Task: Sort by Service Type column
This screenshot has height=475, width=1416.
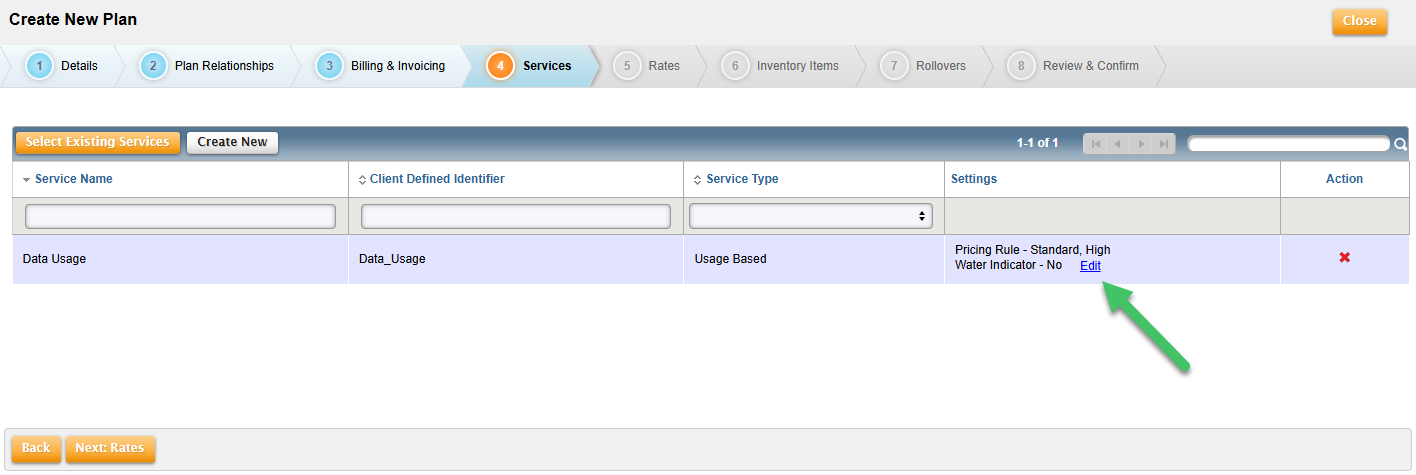Action: [741, 179]
